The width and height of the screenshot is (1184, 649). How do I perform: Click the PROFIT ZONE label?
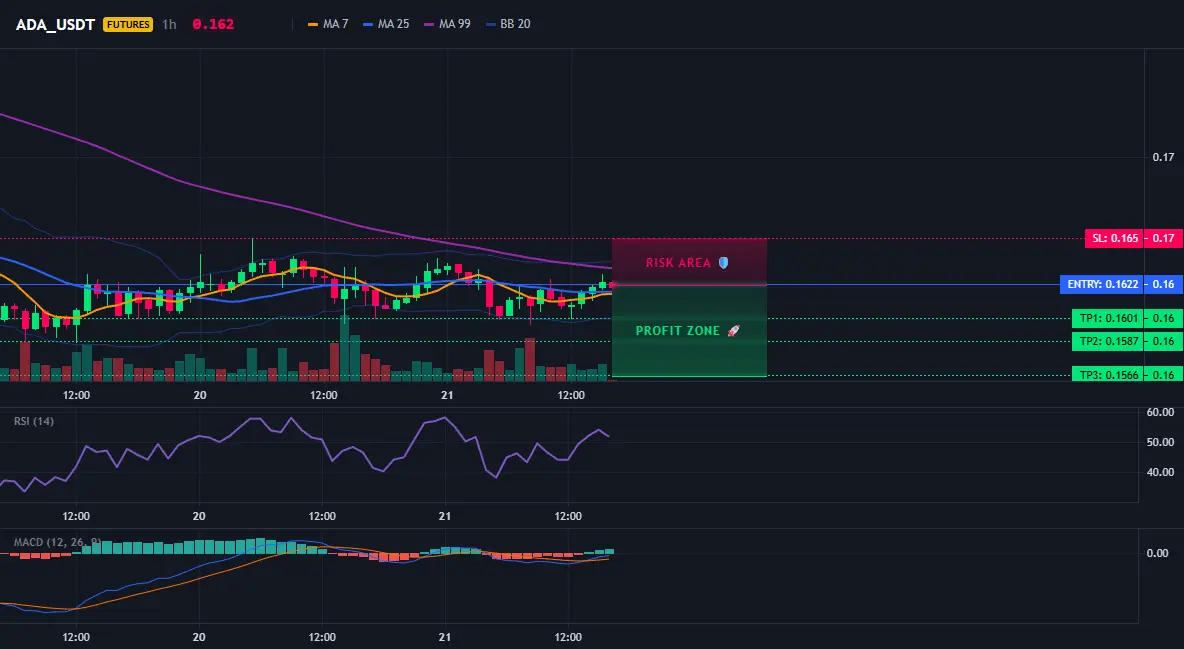(678, 331)
